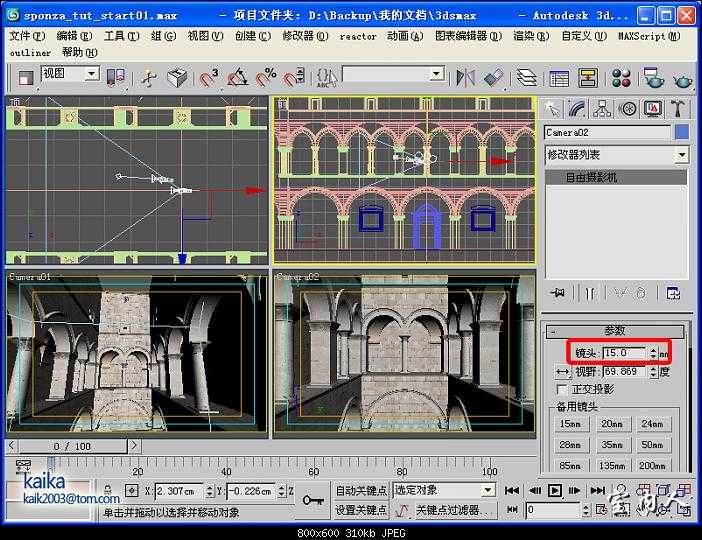
Task: Open the 修改器列表 modifier list dropdown
Action: 681,155
